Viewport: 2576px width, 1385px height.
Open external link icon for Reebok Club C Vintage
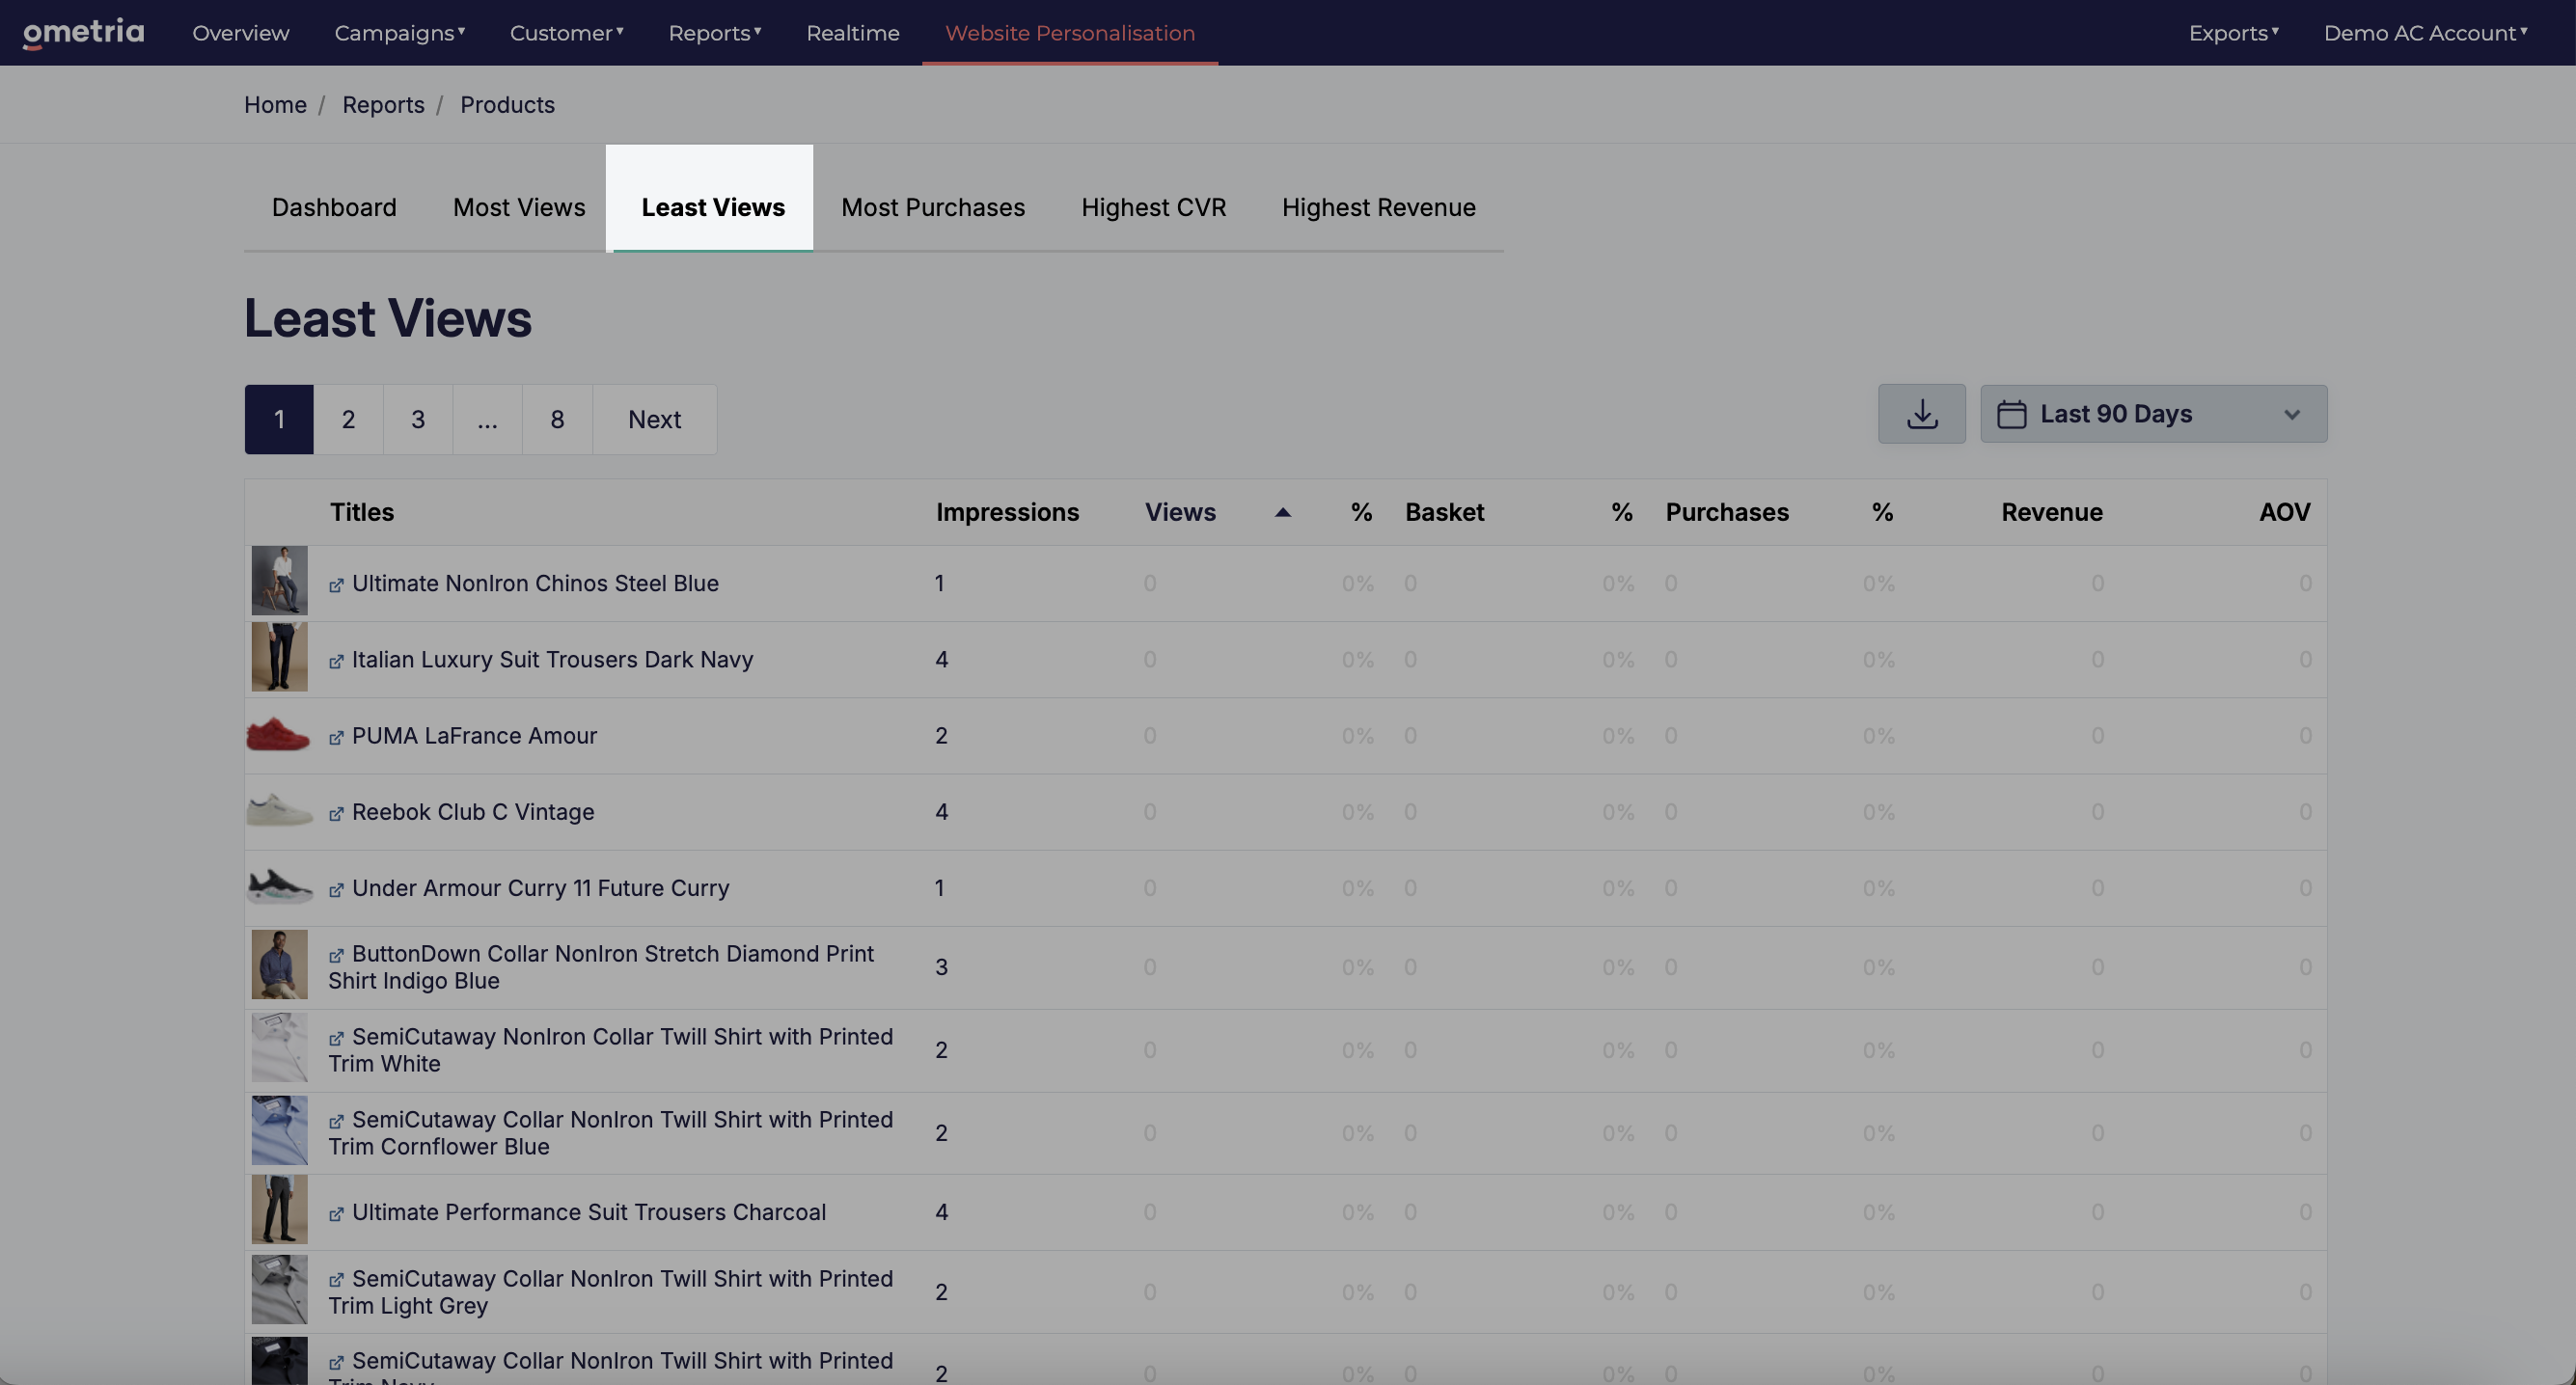point(336,813)
